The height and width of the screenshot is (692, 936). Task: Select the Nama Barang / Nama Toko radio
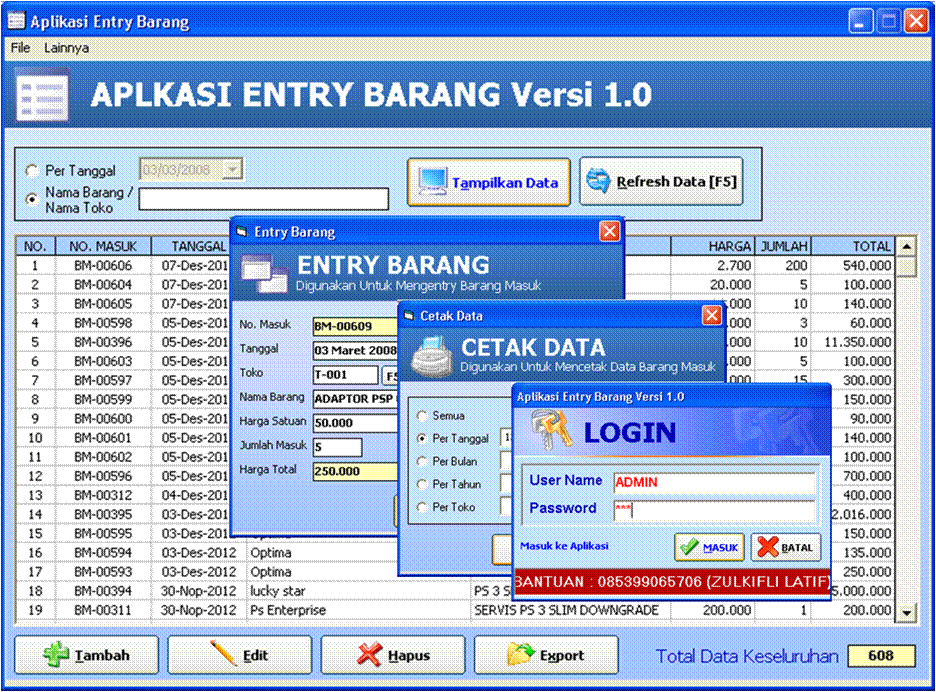click(31, 197)
